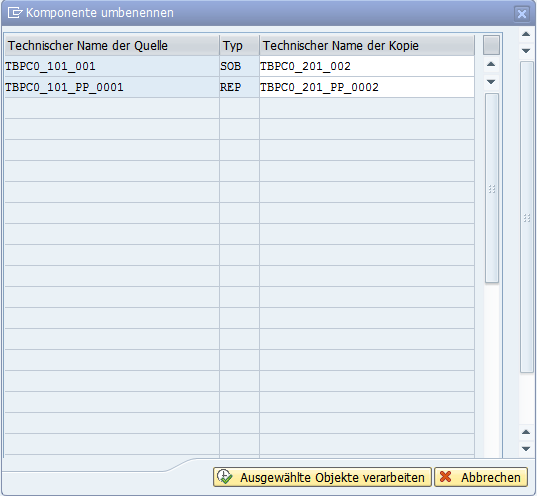Click the table's inner scroll-down arrow
The image size is (537, 496).
491,82
